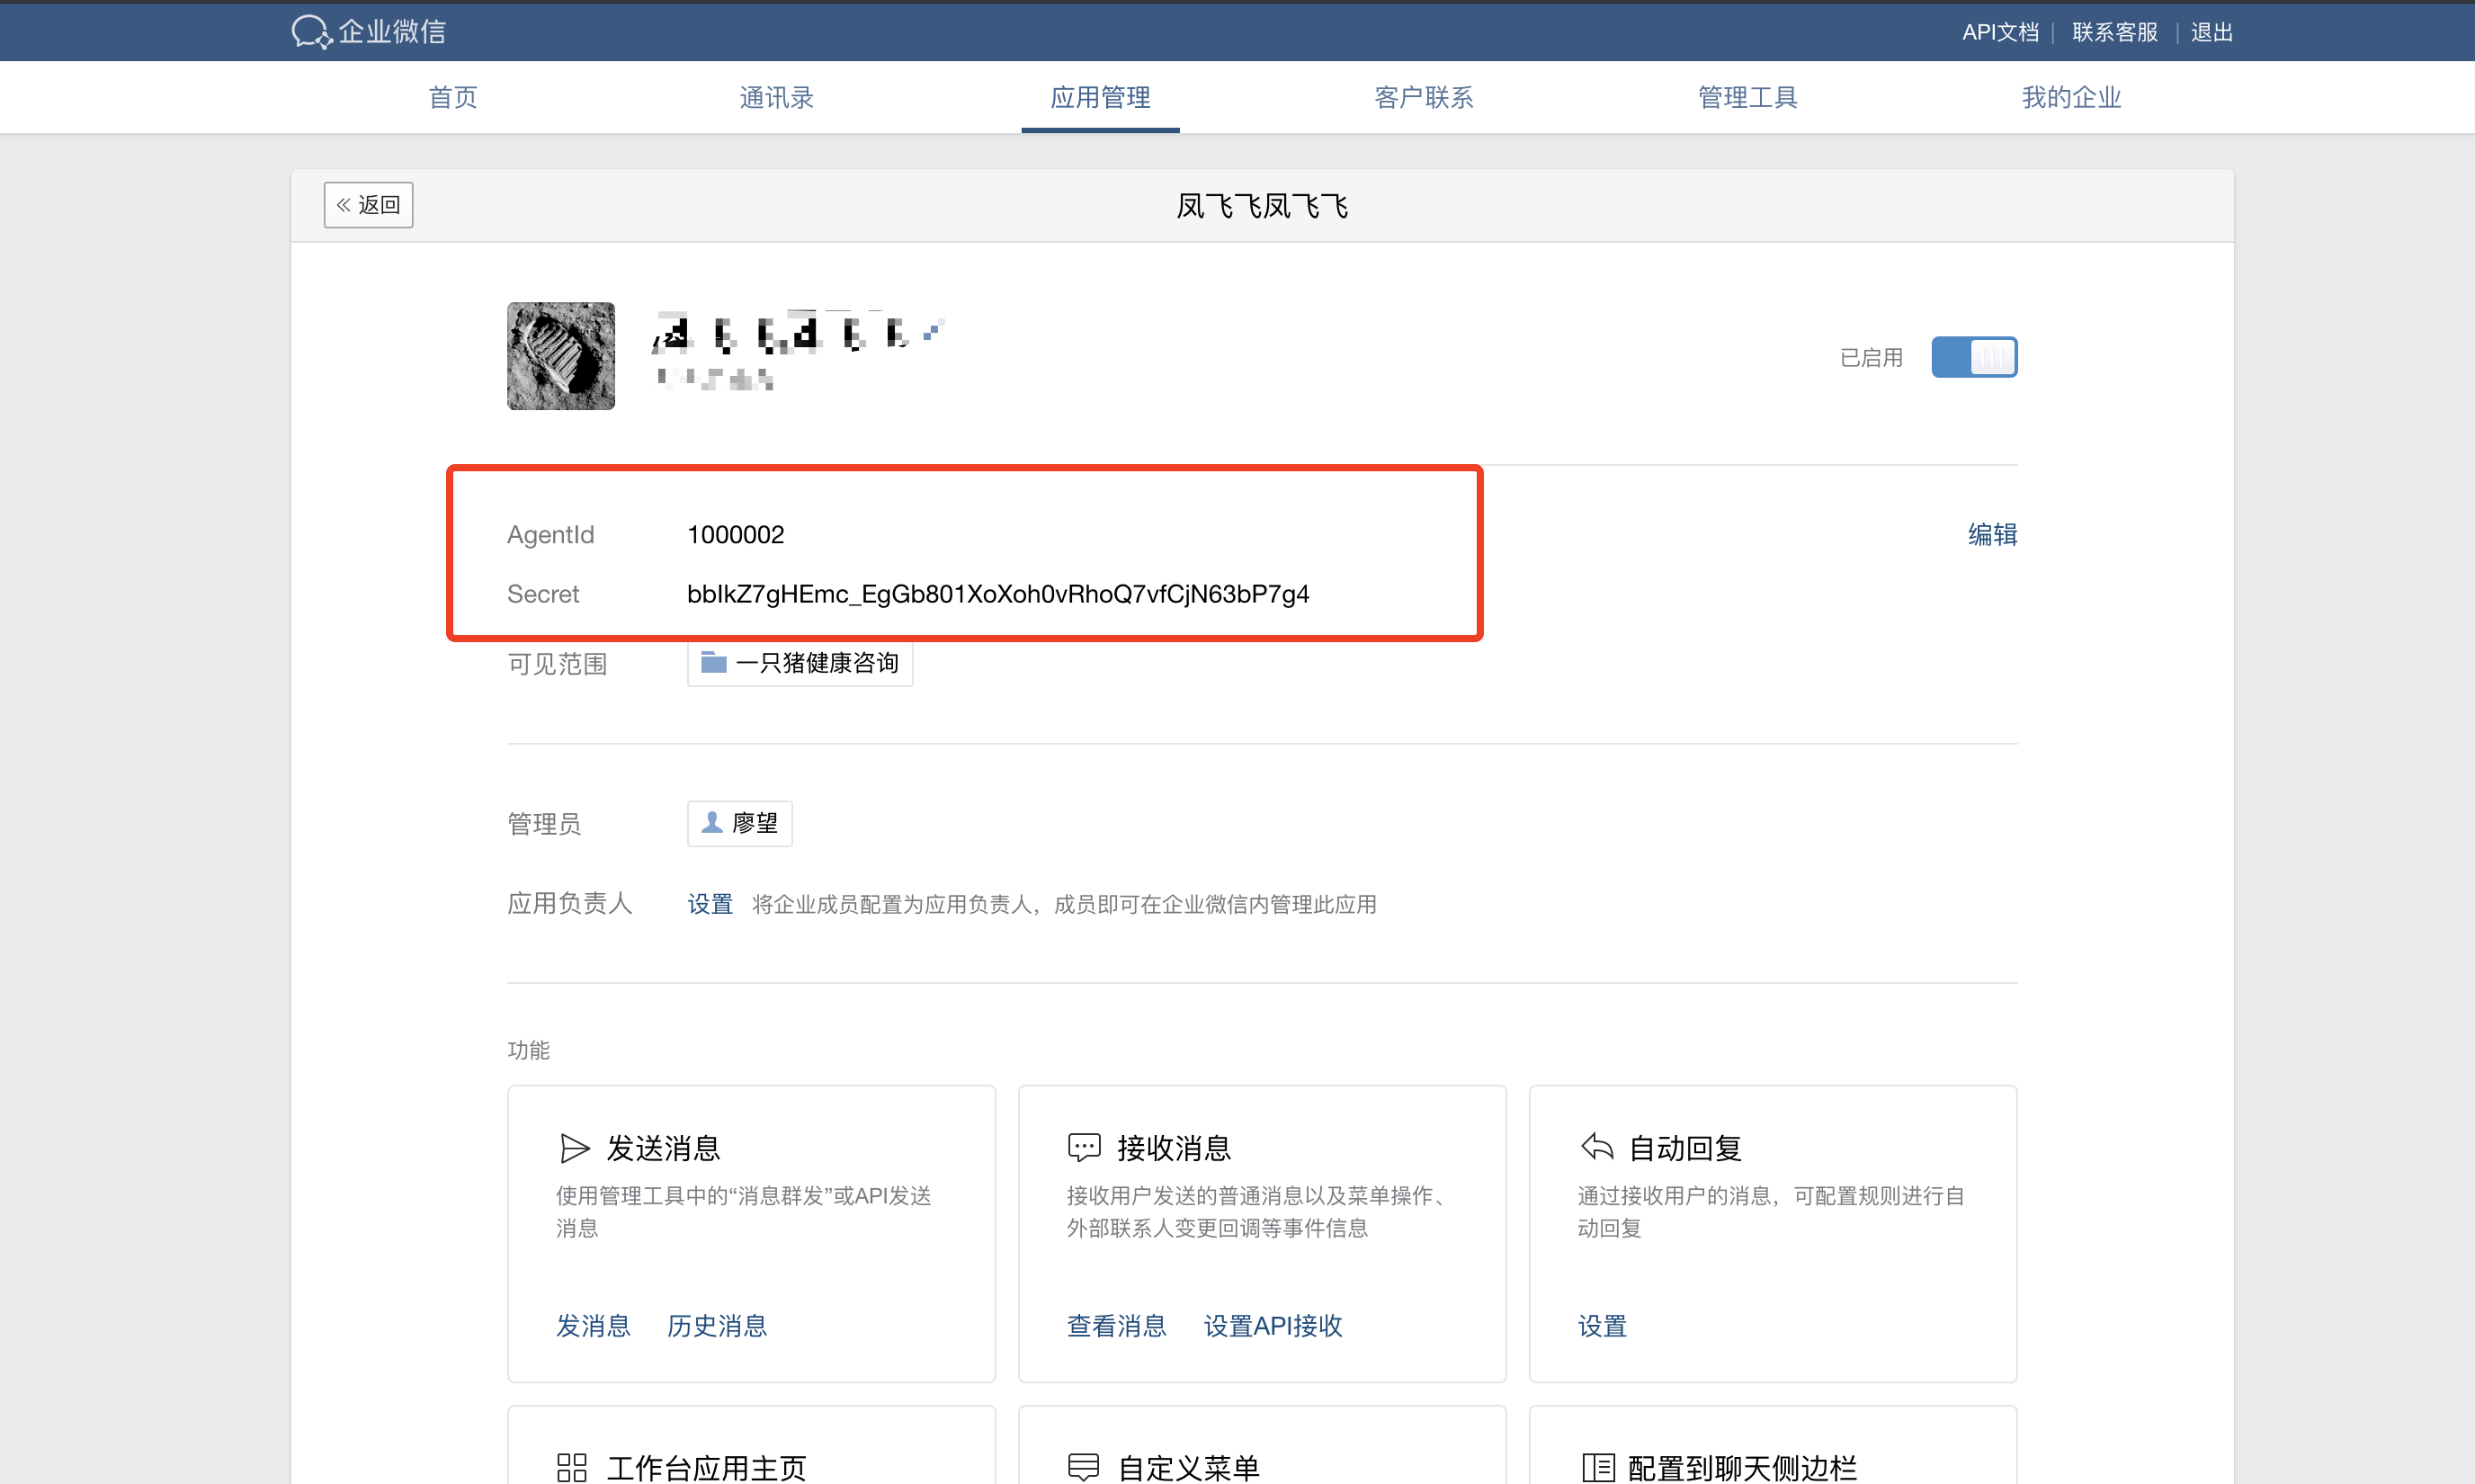Image resolution: width=2475 pixels, height=1484 pixels.
Task: Switch to the 首页 tab
Action: (x=453, y=97)
